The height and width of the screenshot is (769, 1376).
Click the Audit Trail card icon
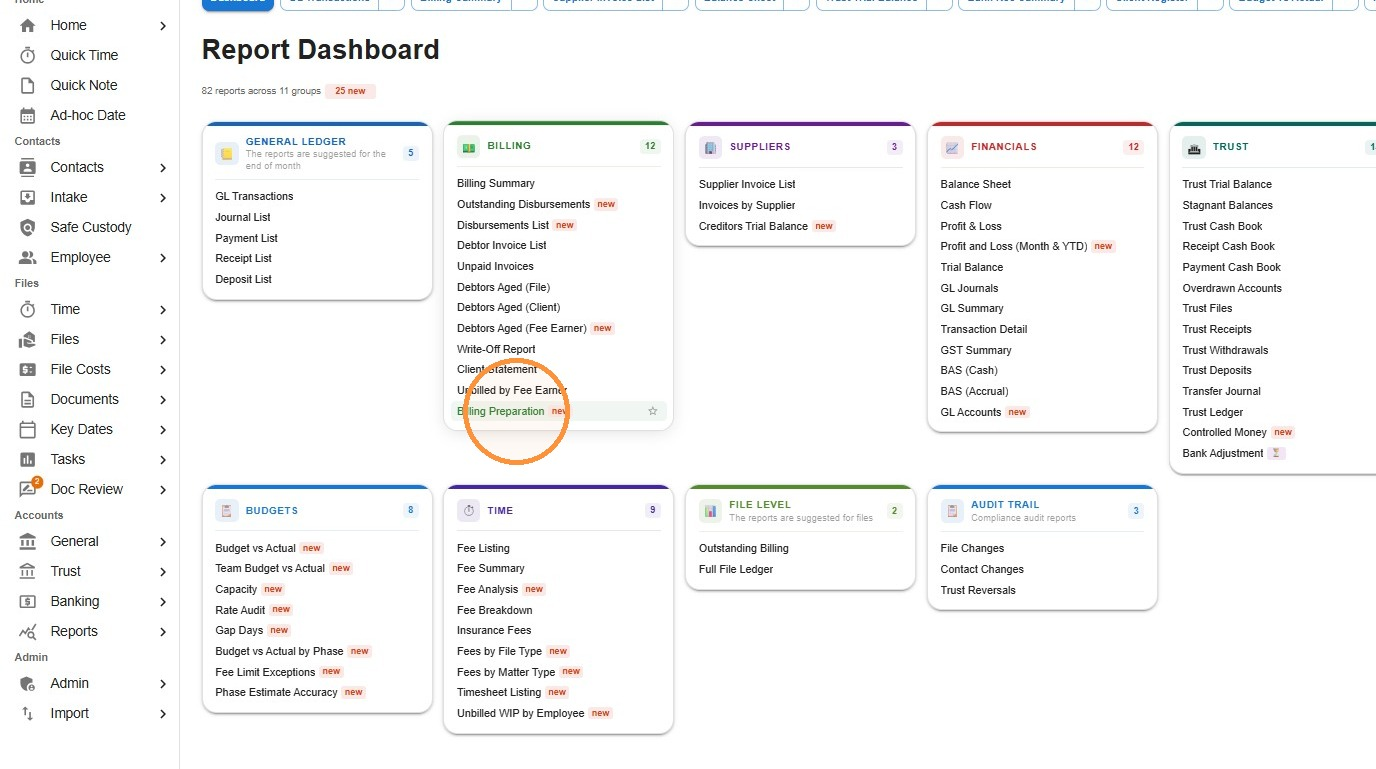tap(952, 511)
